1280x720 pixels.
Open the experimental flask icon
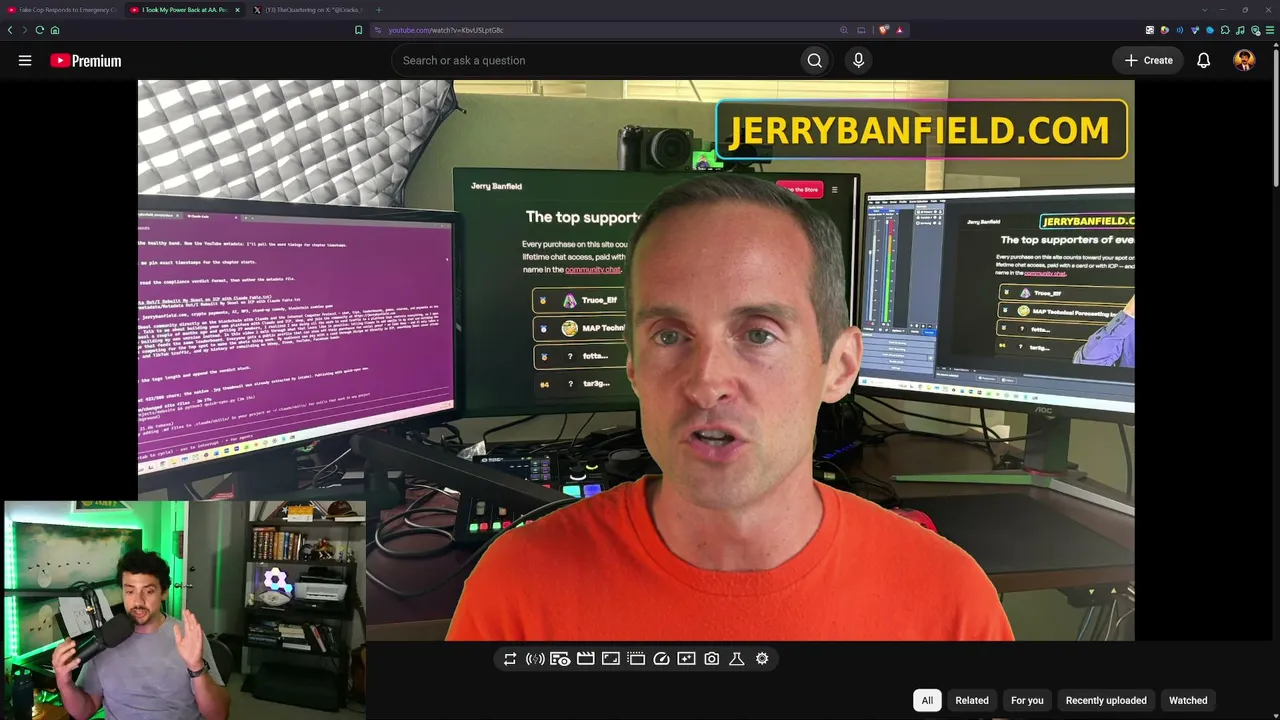coord(737,659)
